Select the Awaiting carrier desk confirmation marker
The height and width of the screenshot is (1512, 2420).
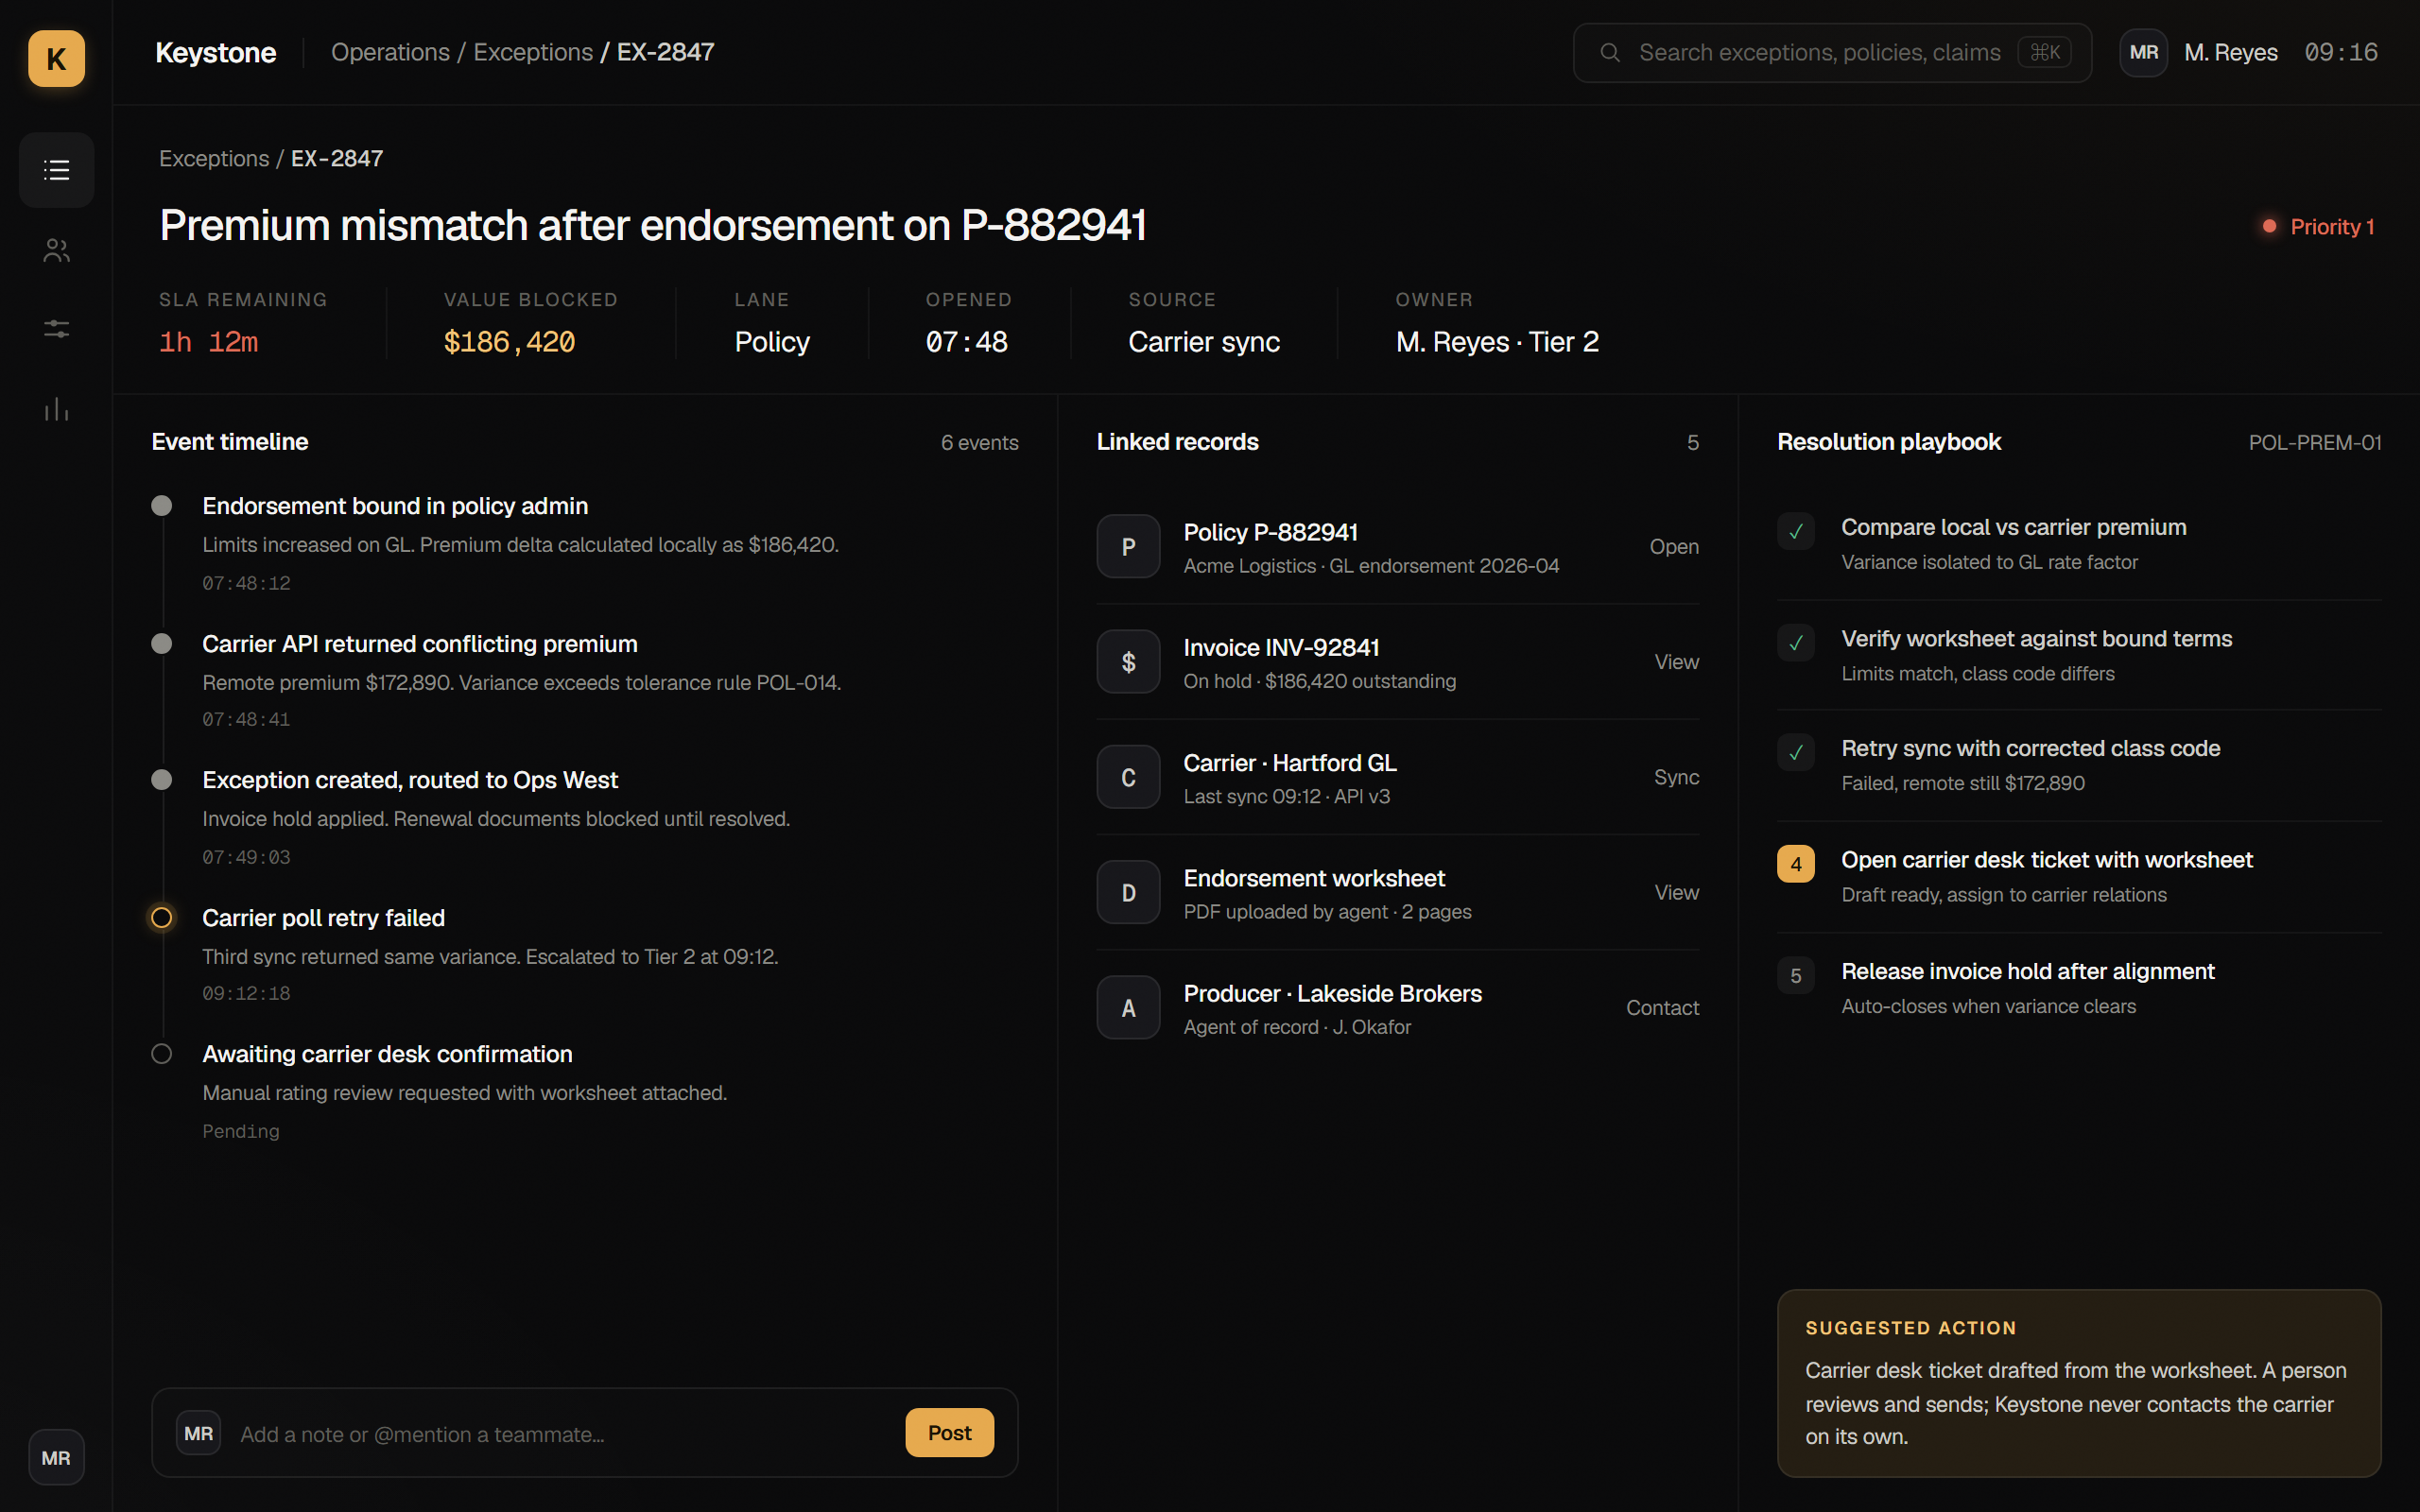pyautogui.click(x=161, y=1054)
